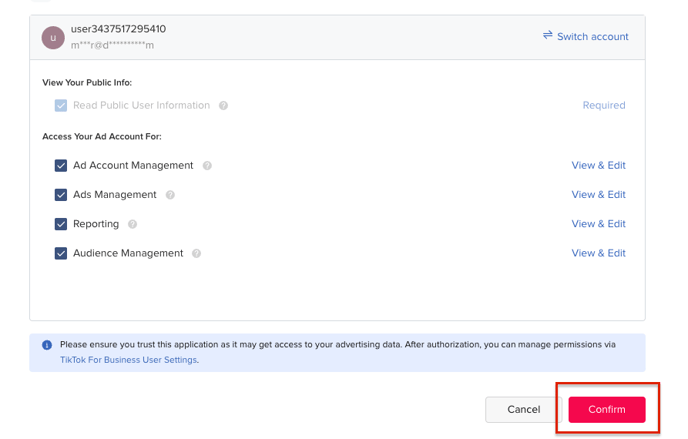Show help tooltip for Ads Management
The height and width of the screenshot is (439, 688).
pyautogui.click(x=170, y=195)
